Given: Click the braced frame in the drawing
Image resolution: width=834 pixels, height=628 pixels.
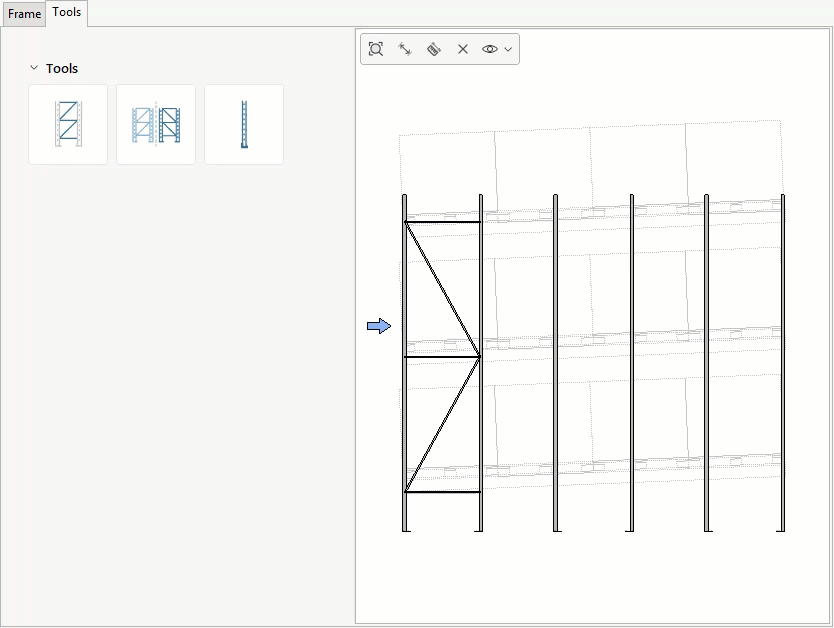Looking at the screenshot, I should (443, 363).
